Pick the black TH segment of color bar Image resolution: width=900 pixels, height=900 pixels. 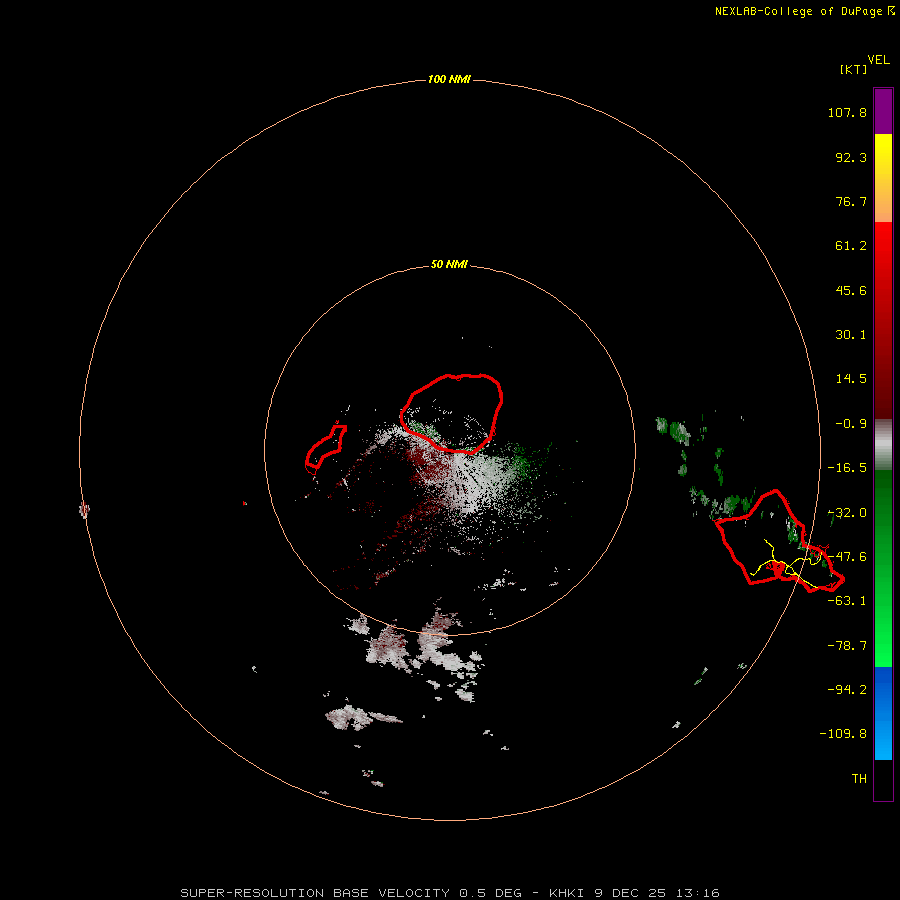click(883, 779)
